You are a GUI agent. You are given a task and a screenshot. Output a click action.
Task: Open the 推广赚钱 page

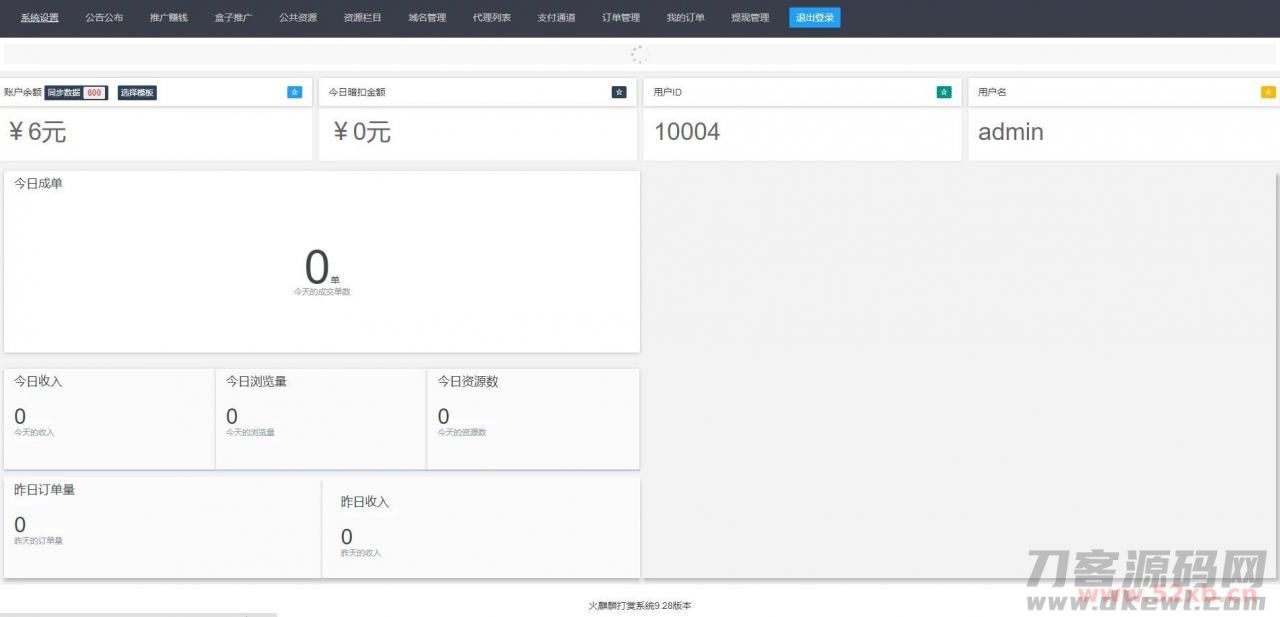[169, 18]
